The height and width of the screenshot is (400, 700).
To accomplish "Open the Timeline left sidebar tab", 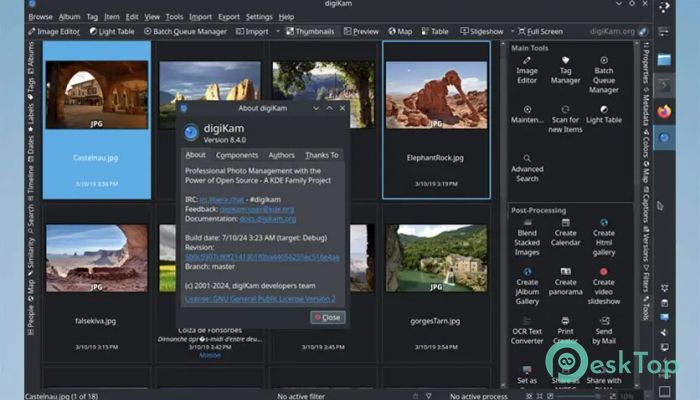I will pos(31,183).
